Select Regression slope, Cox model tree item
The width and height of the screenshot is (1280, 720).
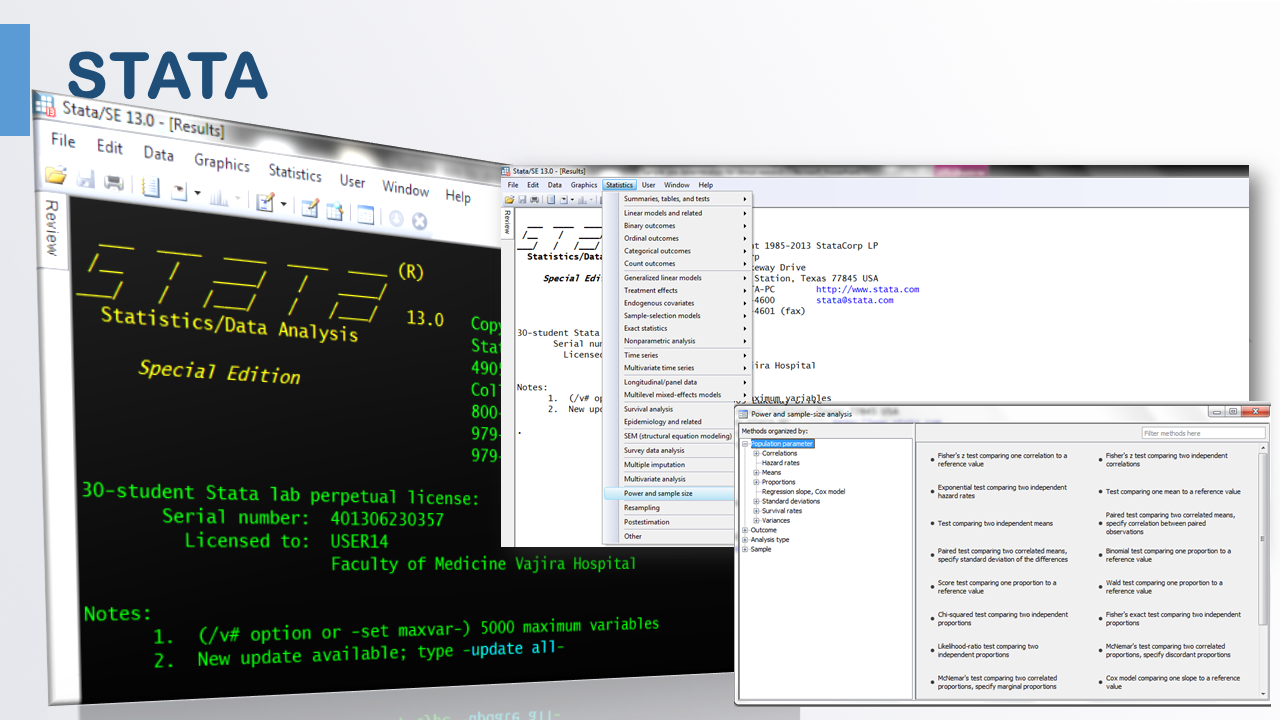click(x=803, y=492)
